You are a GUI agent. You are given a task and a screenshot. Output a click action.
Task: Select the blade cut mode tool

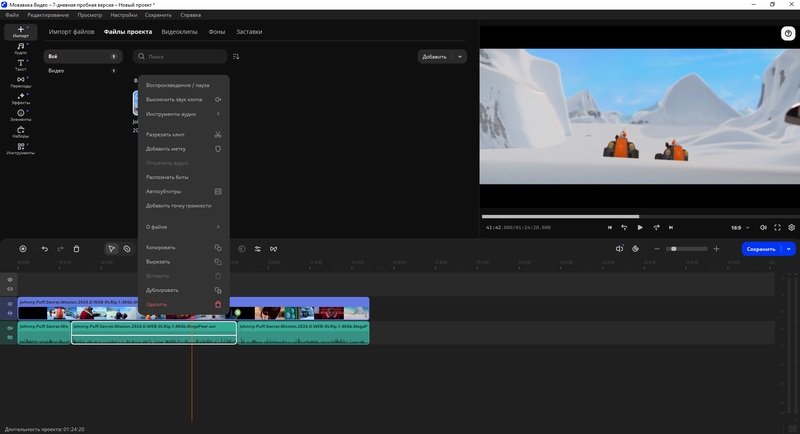coord(127,249)
